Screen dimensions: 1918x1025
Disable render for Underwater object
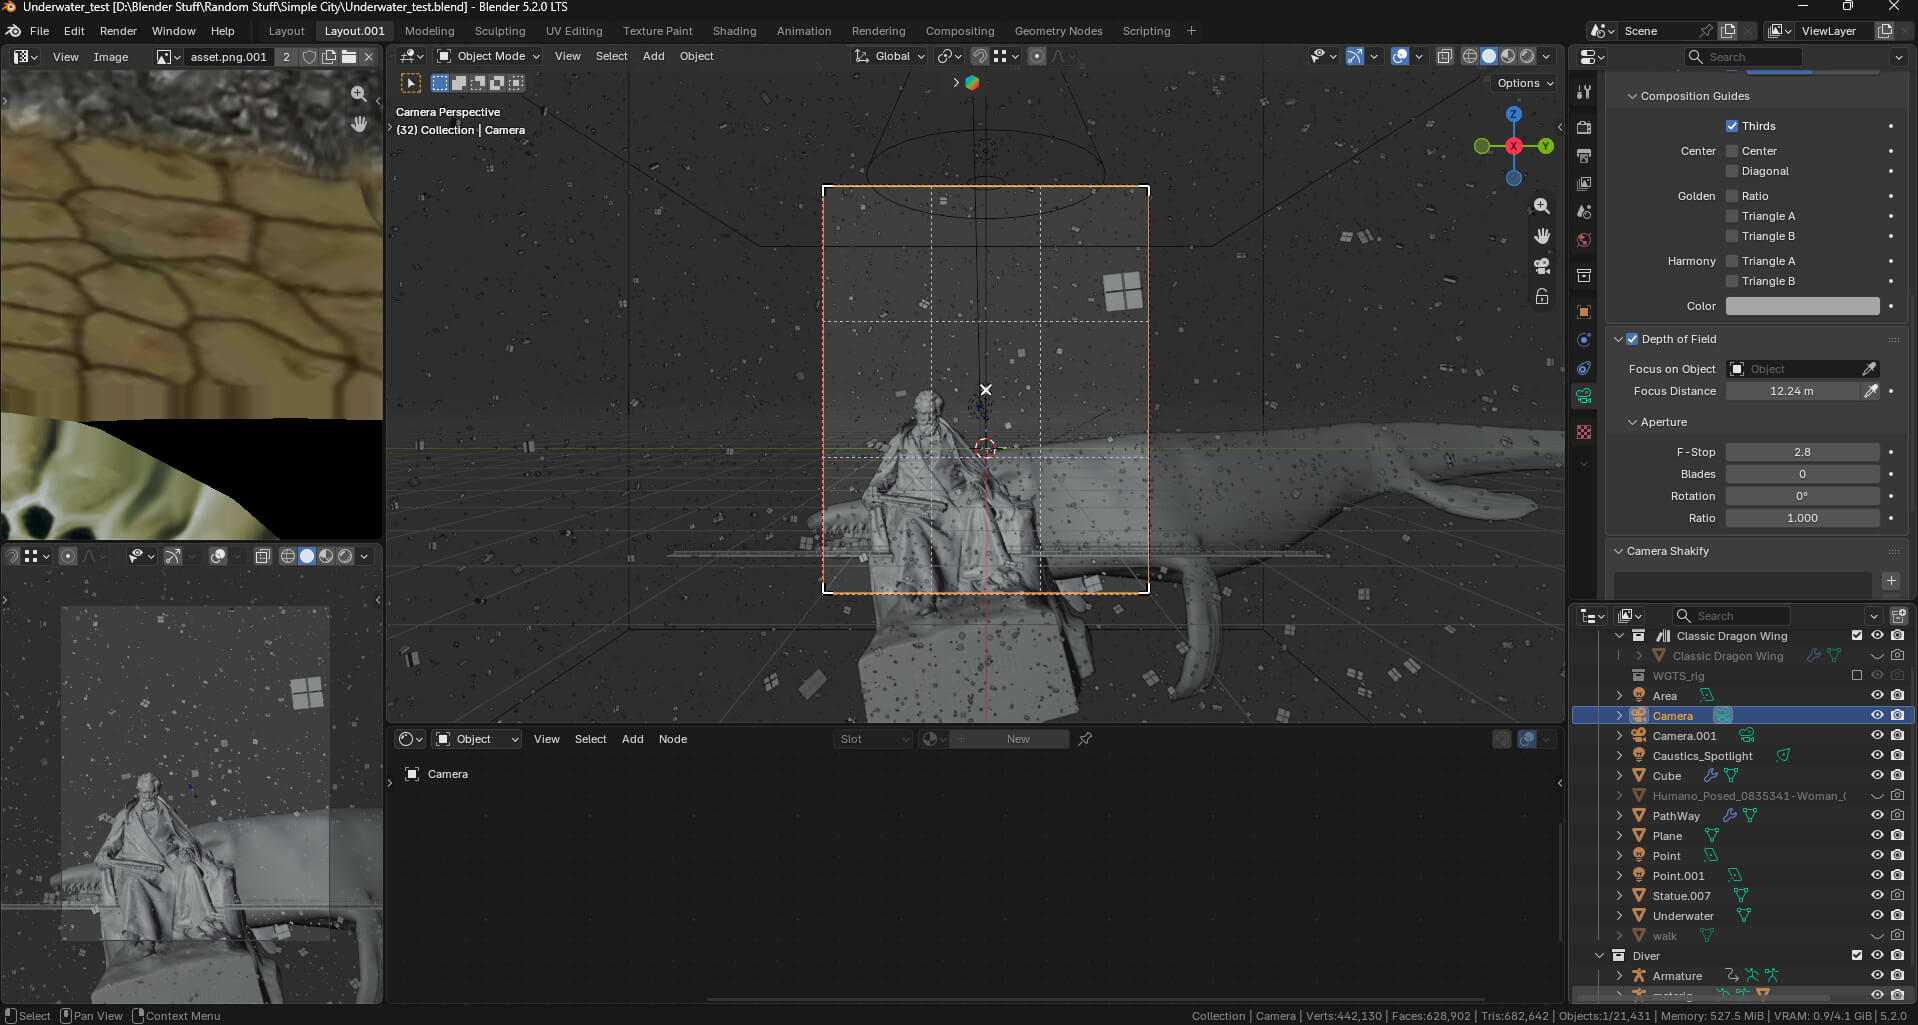1897,915
